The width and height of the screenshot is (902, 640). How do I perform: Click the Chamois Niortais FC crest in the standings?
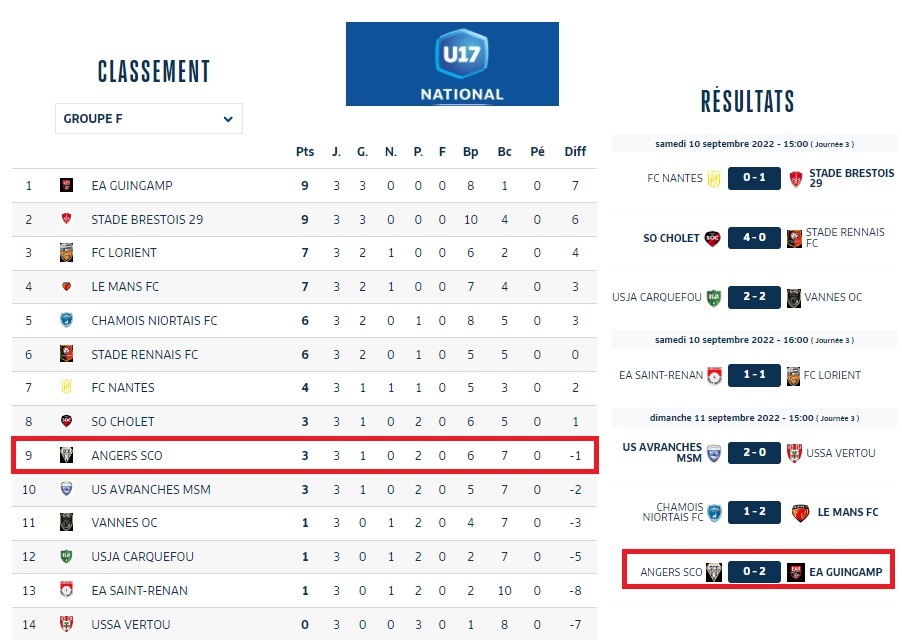(66, 321)
